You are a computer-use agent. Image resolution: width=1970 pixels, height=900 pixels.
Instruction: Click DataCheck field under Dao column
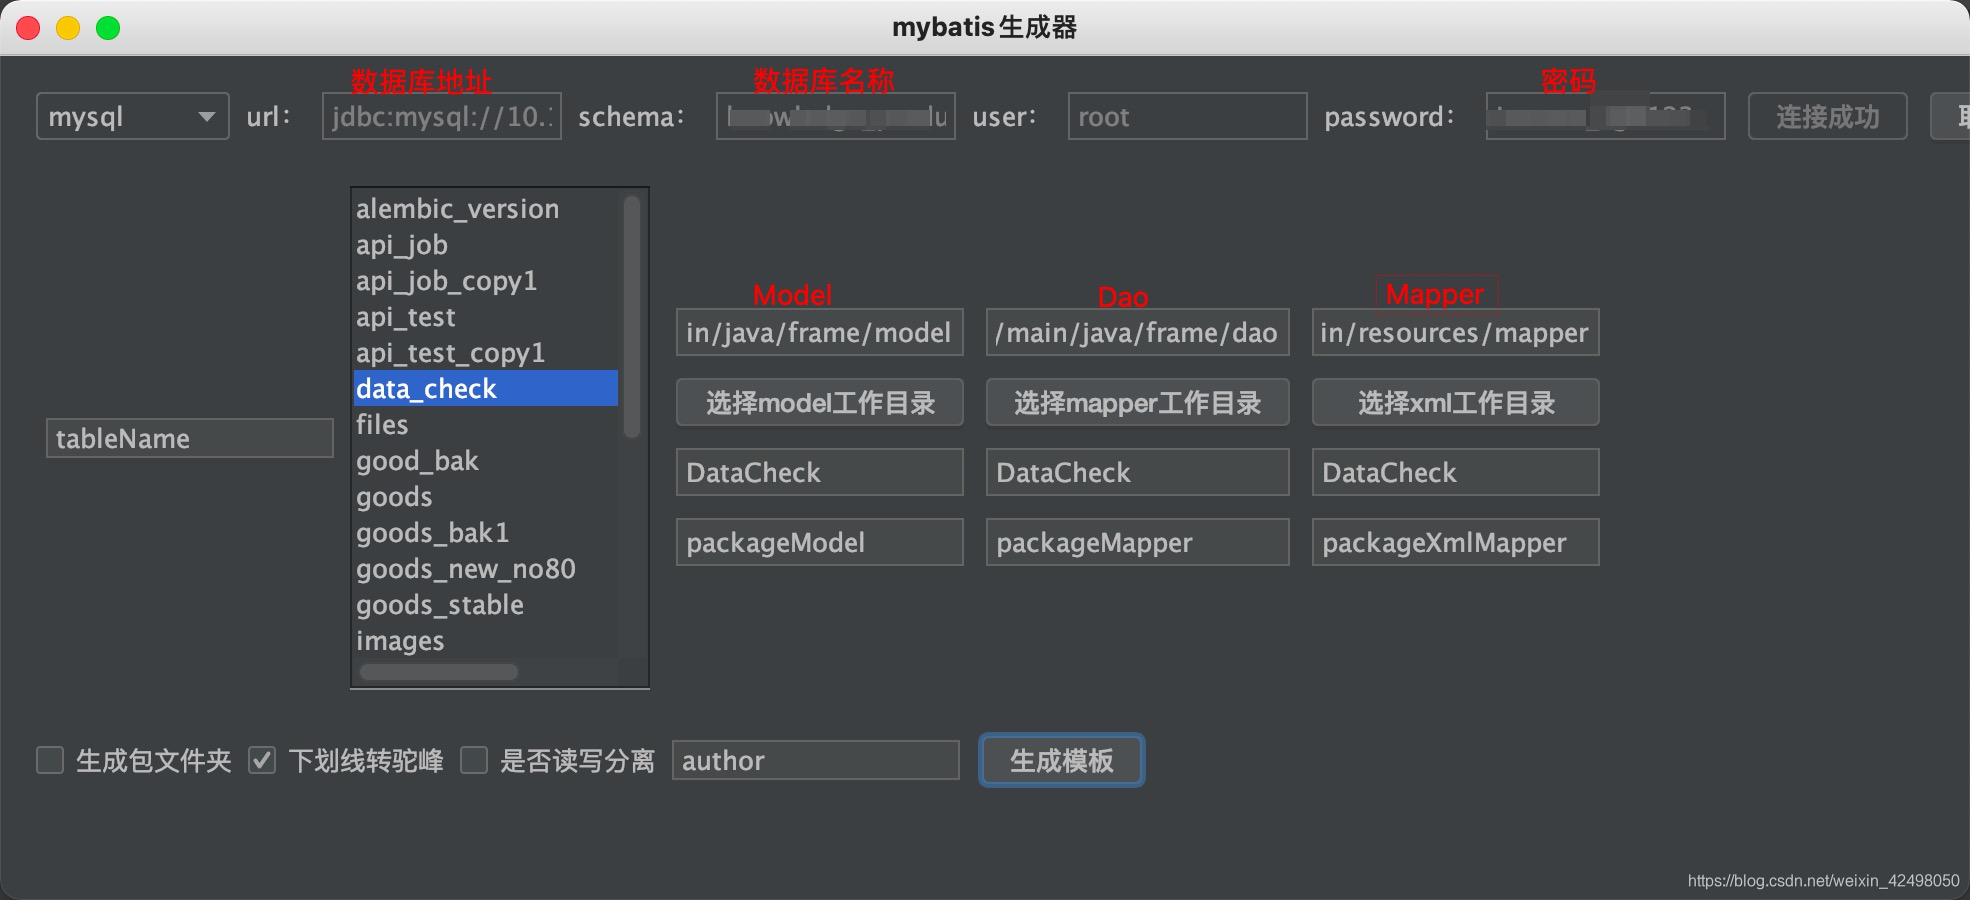pyautogui.click(x=1138, y=472)
